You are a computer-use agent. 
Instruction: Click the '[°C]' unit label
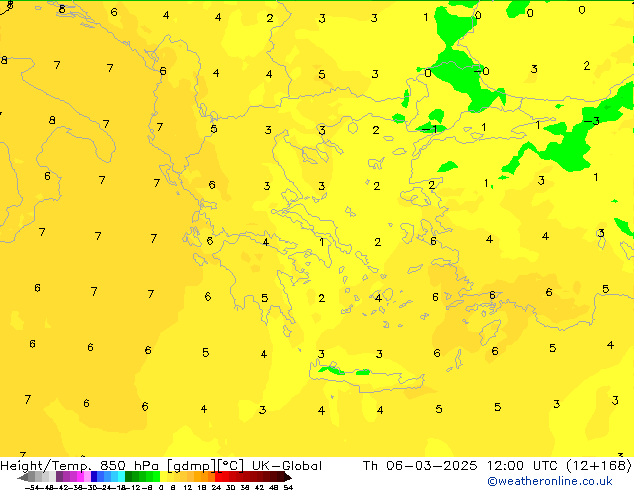[x=231, y=466]
